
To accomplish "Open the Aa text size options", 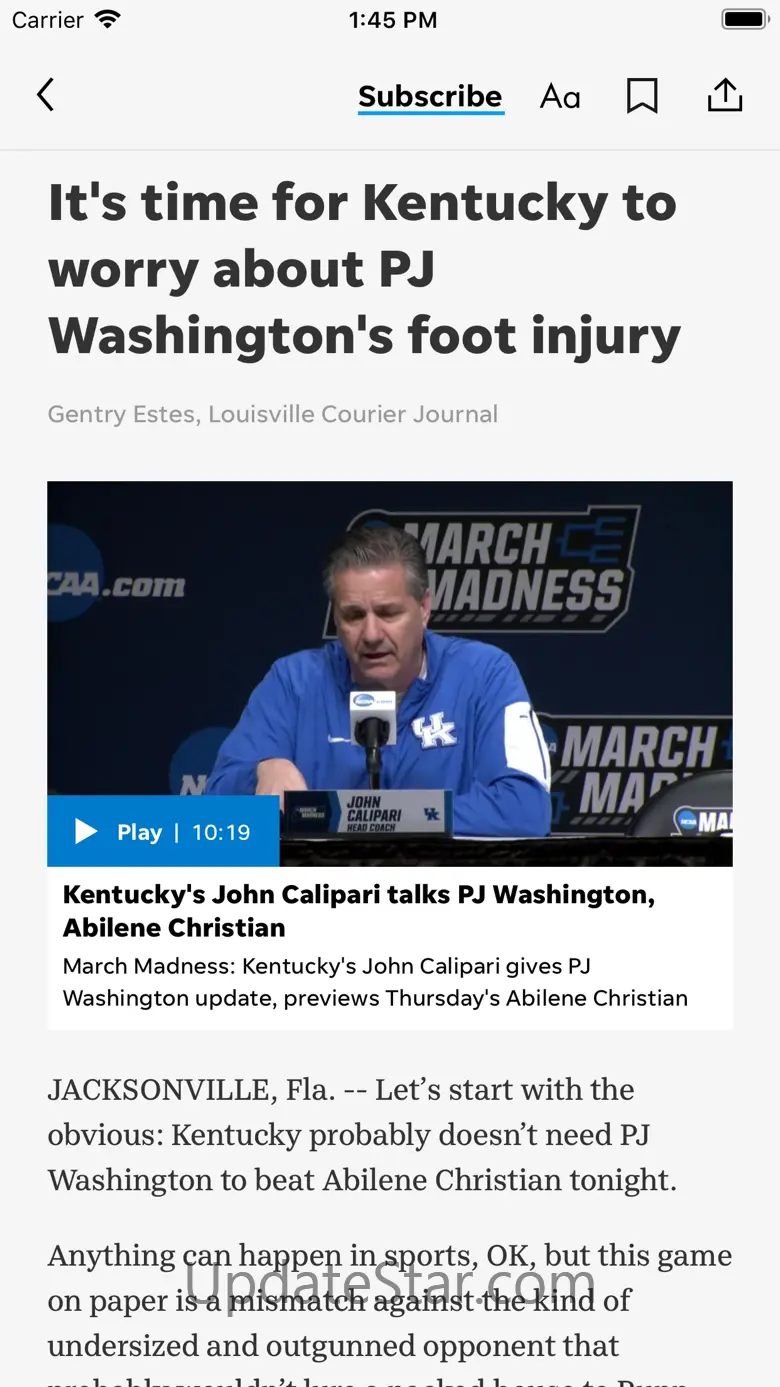I will 560,96.
